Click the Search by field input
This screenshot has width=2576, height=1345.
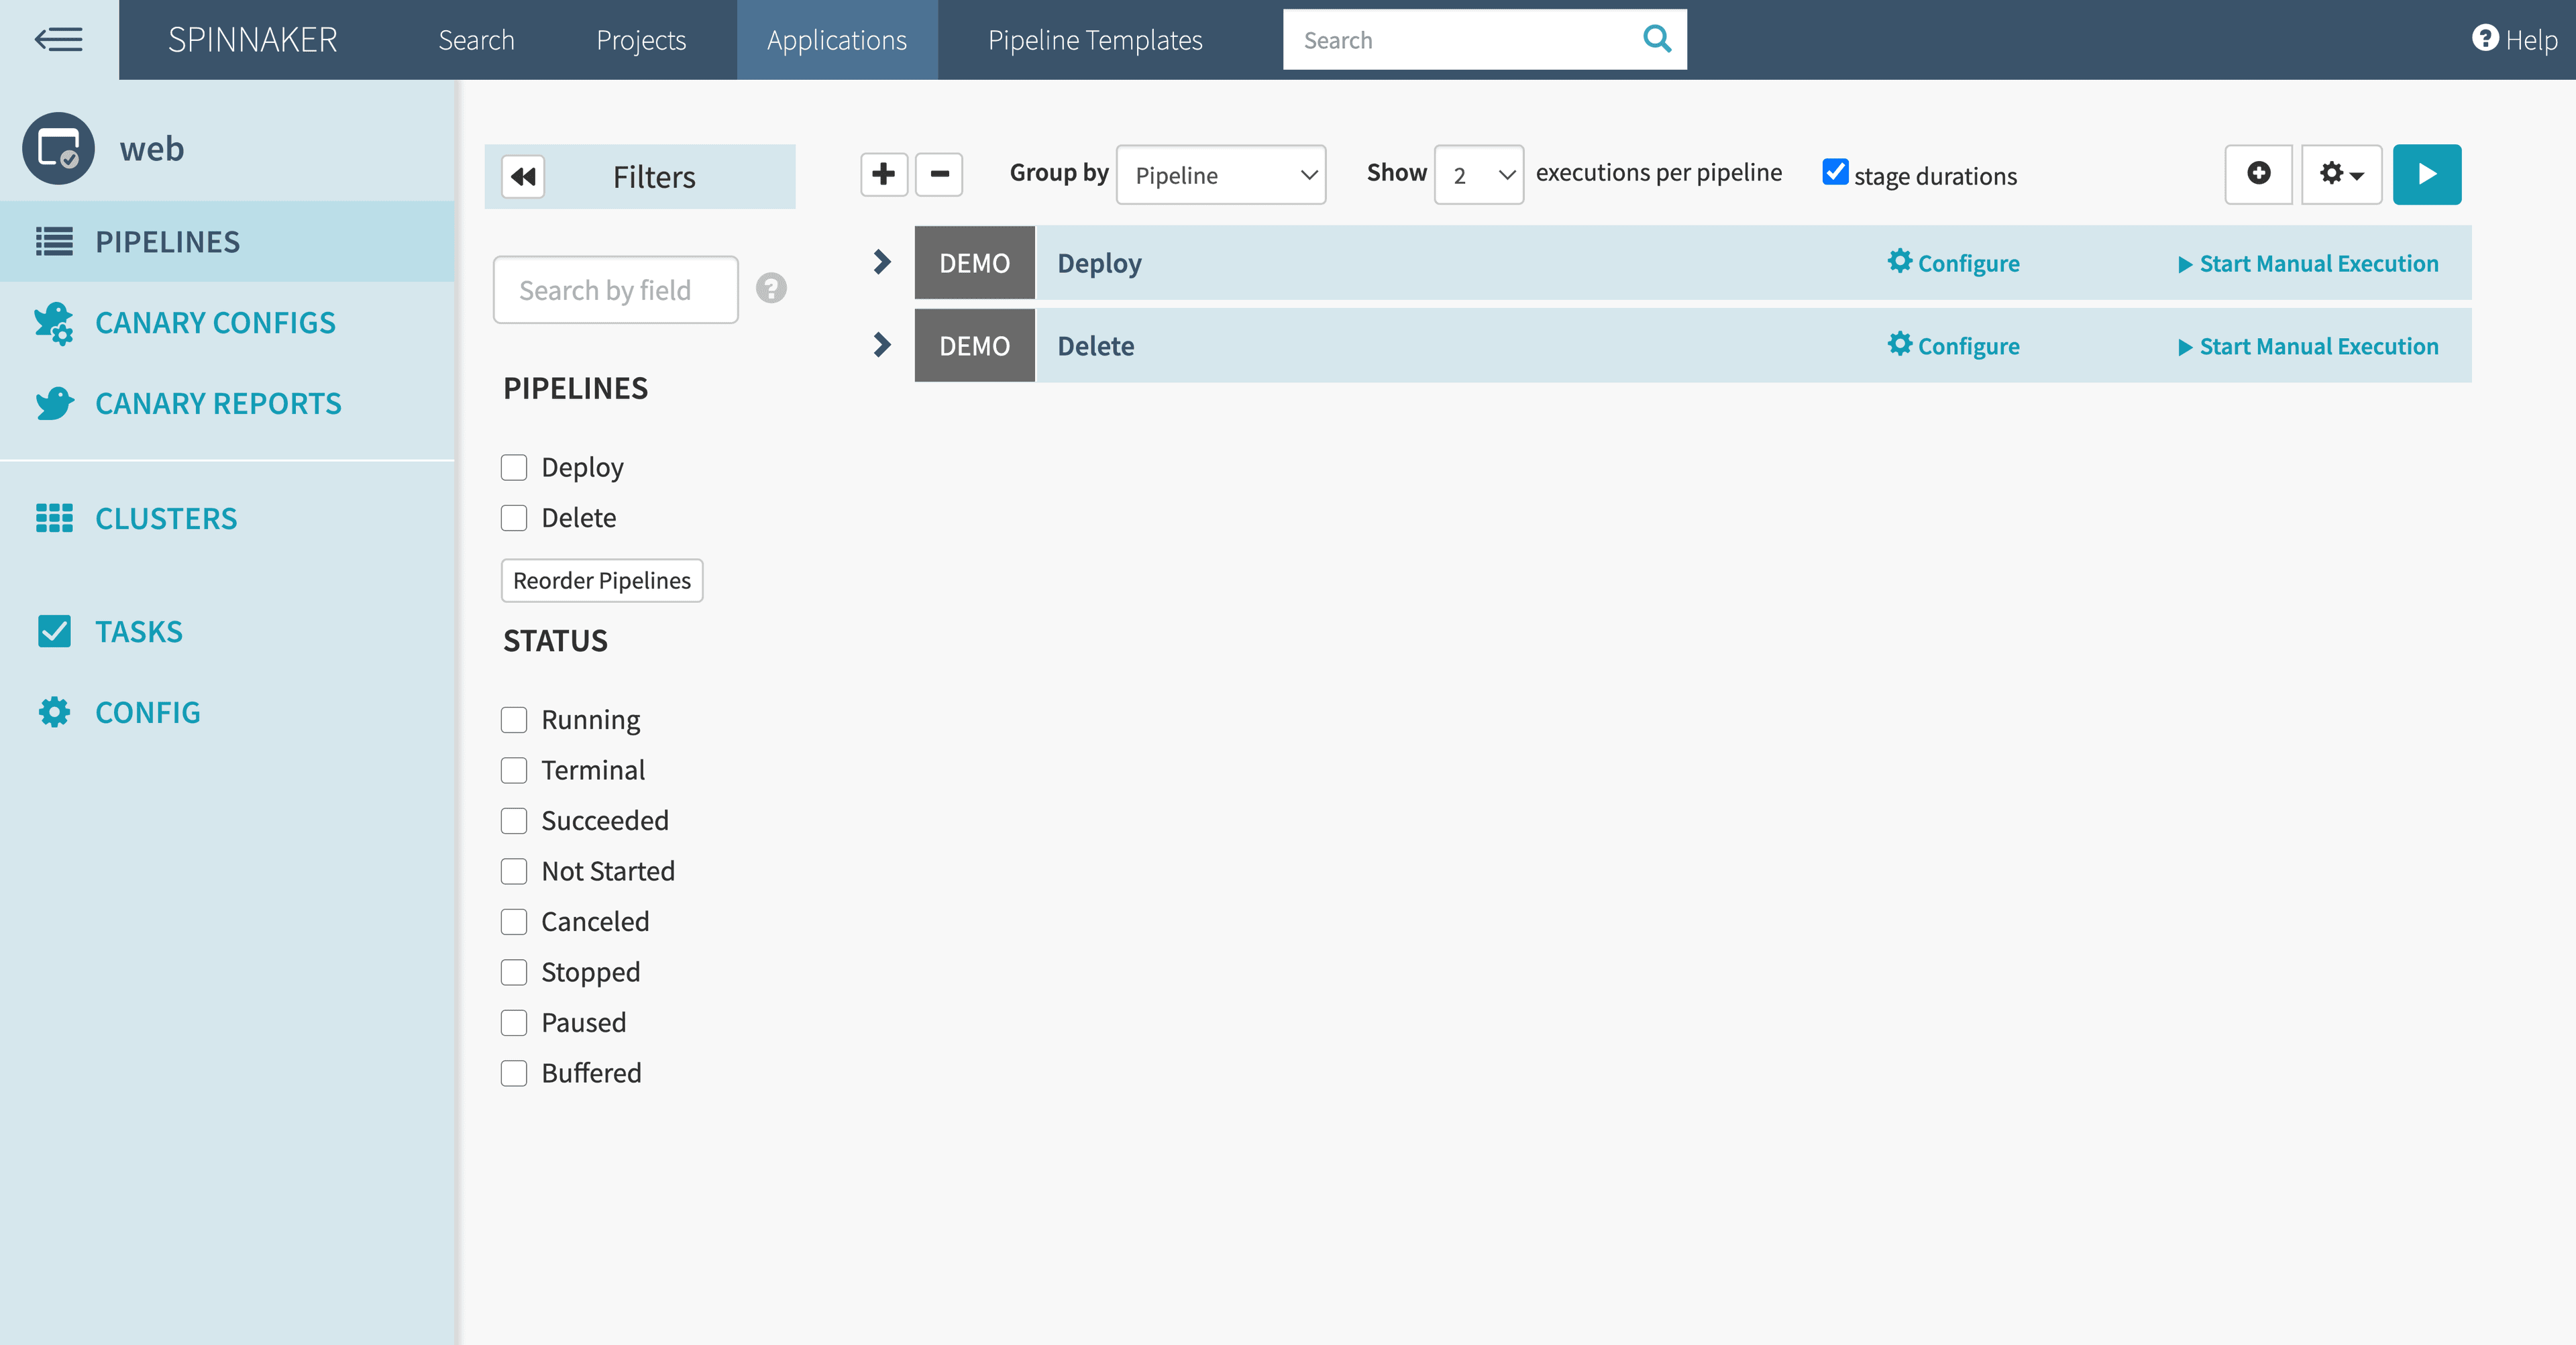point(615,290)
